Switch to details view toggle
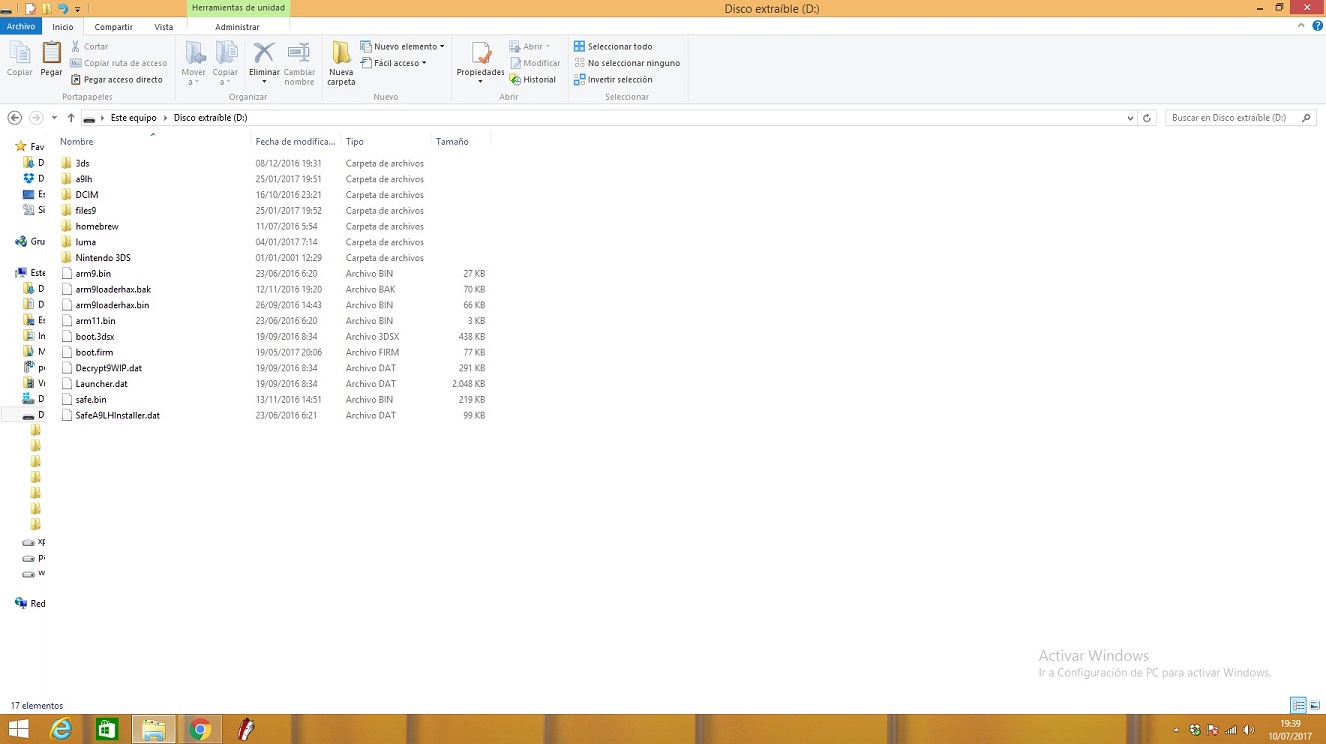This screenshot has height=744, width=1326. (x=1298, y=705)
